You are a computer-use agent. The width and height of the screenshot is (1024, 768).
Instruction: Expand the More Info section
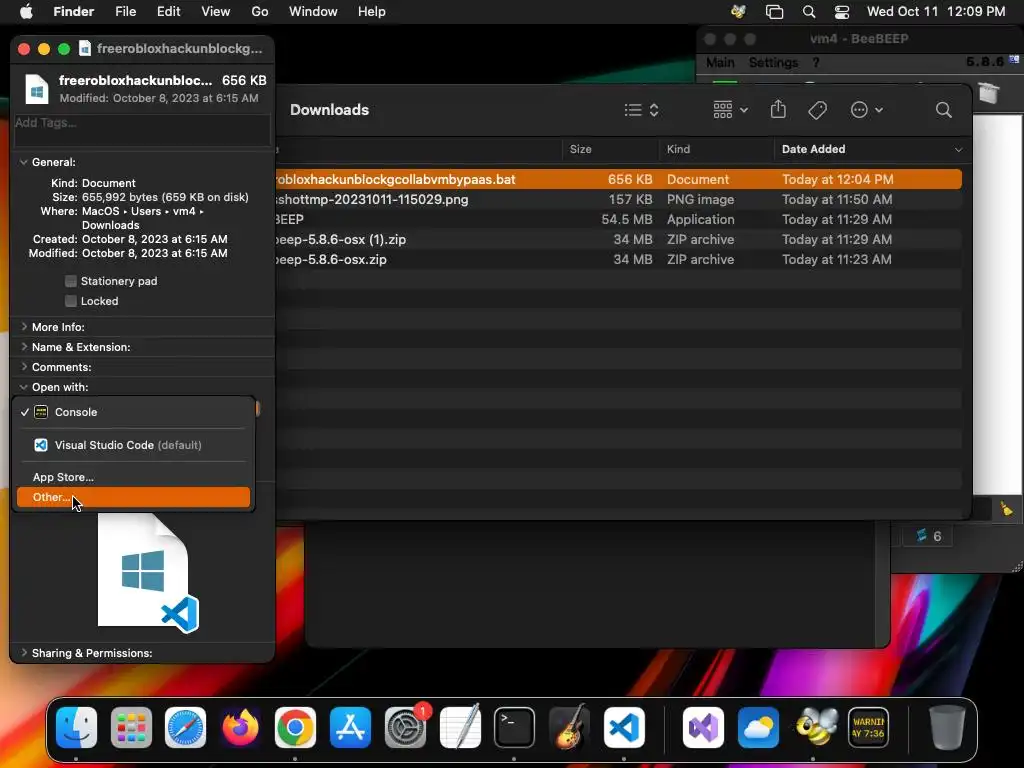(x=24, y=327)
